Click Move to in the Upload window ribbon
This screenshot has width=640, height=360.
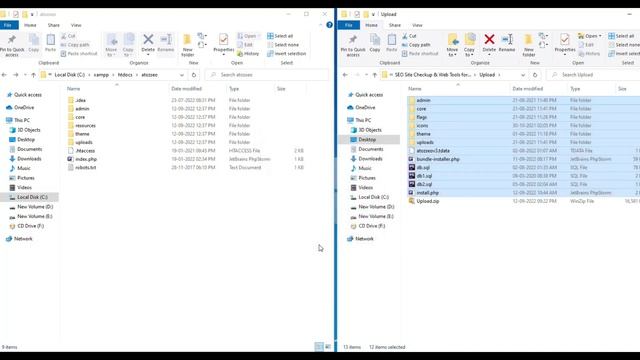point(452,45)
